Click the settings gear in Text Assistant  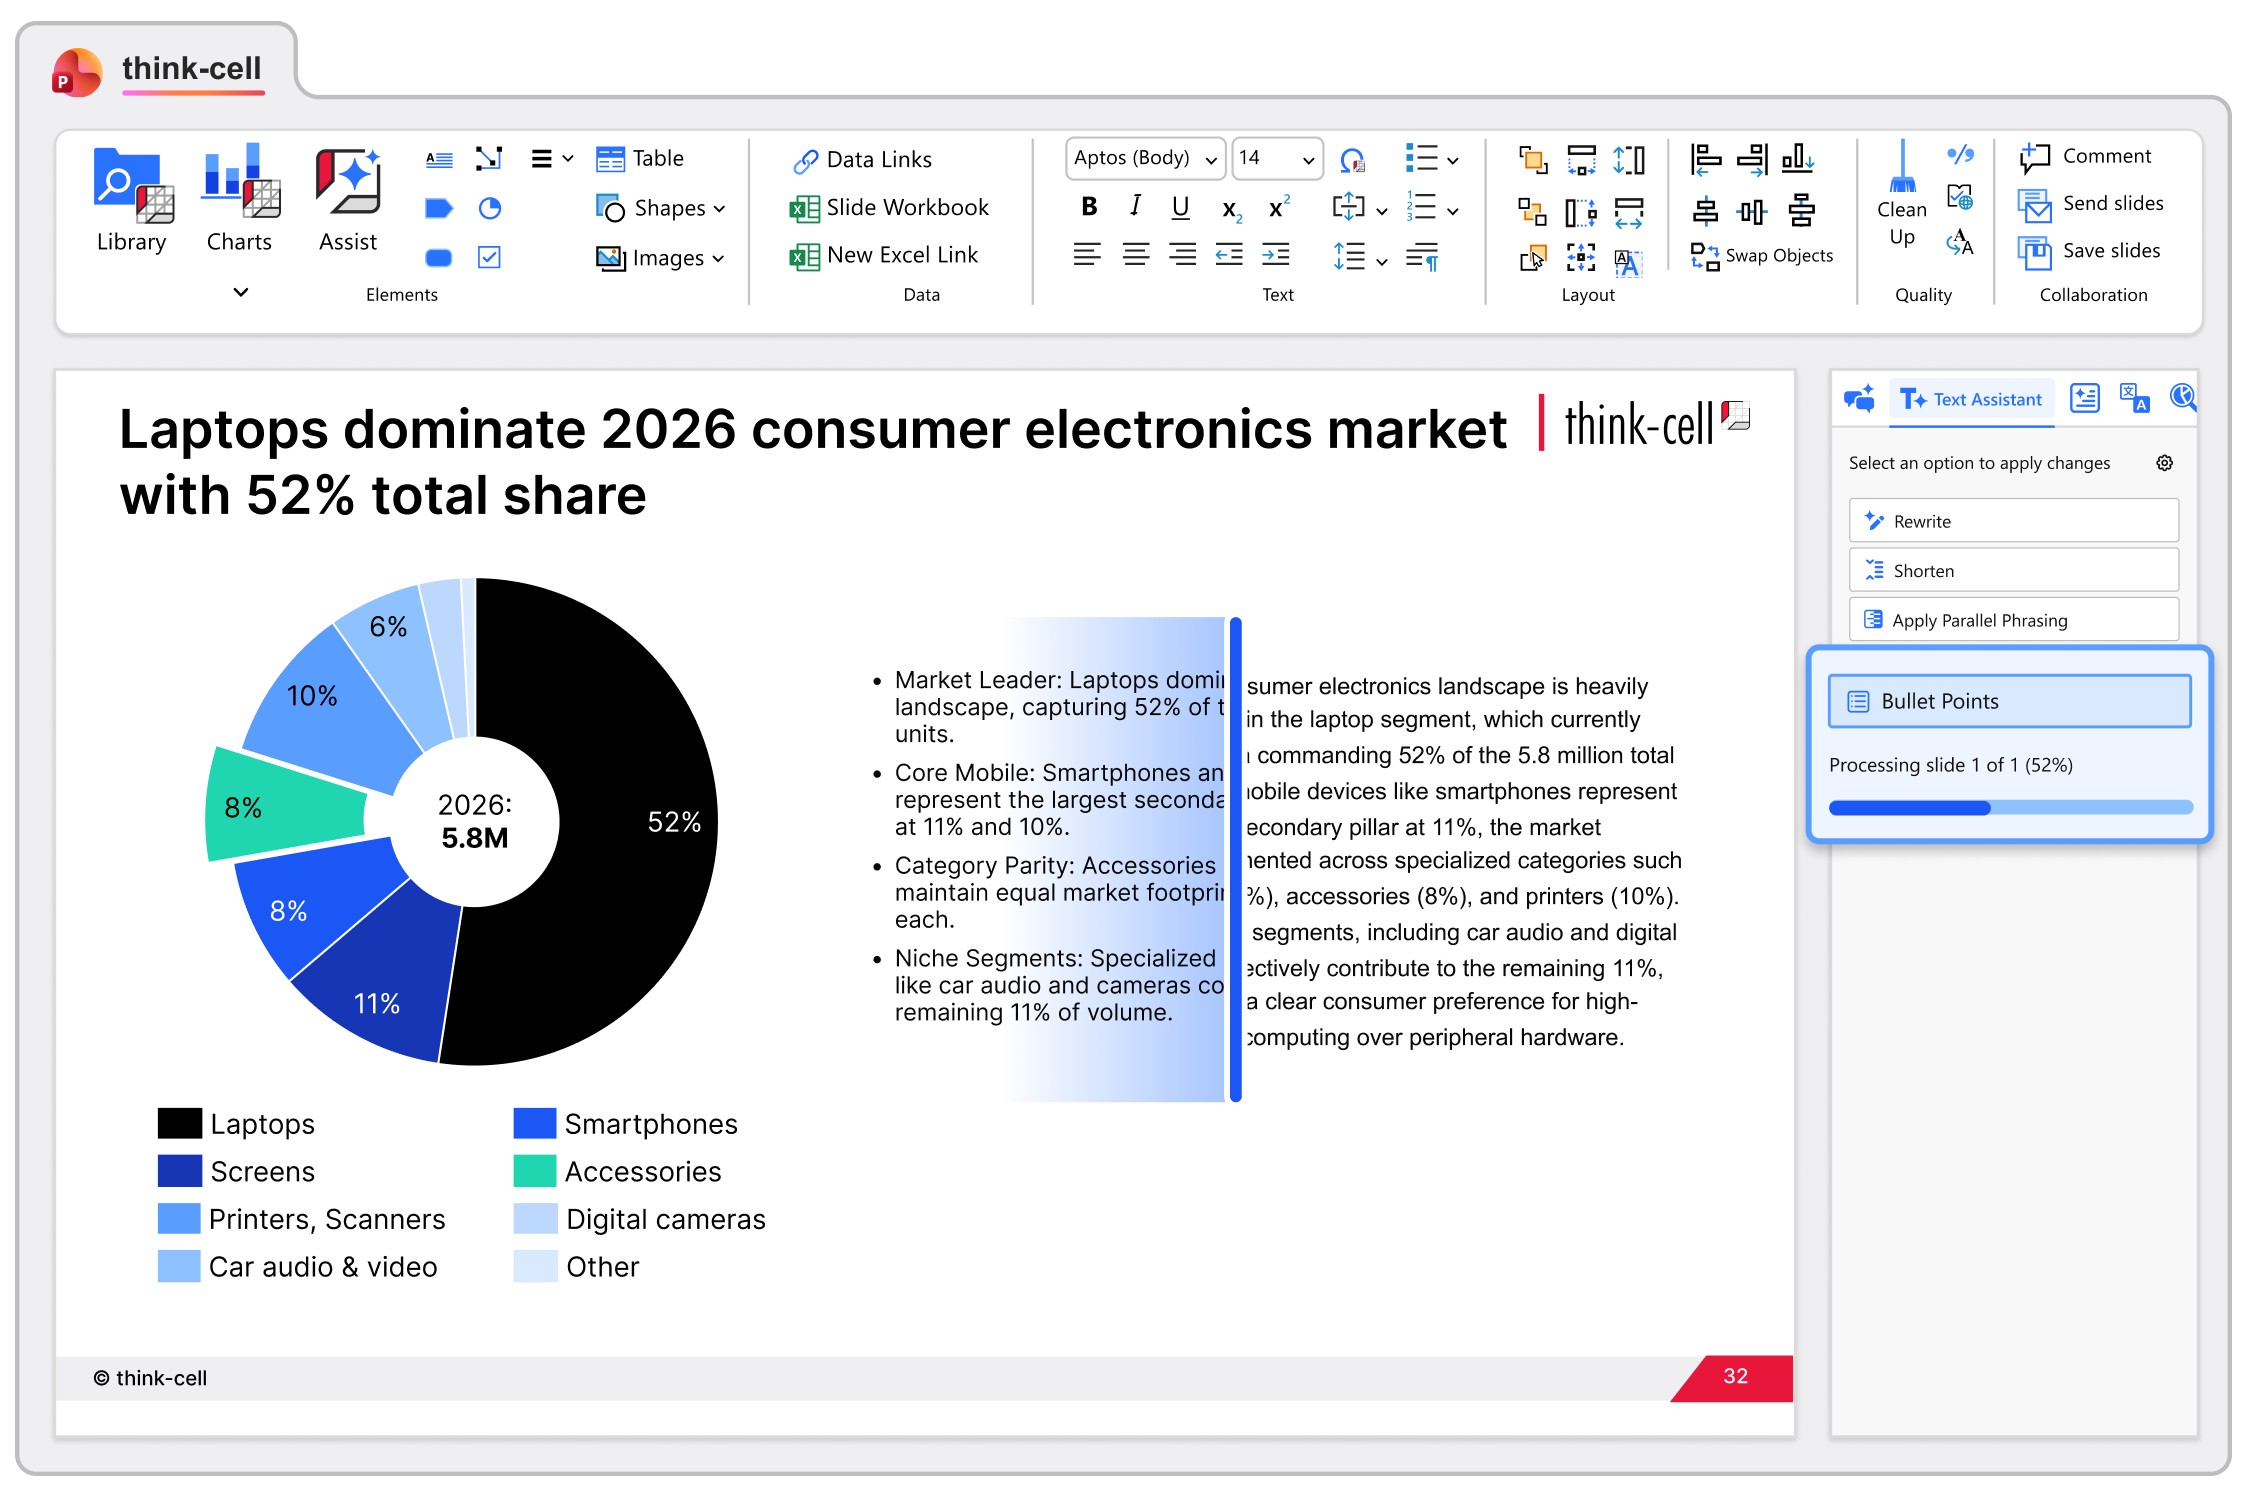(2164, 463)
